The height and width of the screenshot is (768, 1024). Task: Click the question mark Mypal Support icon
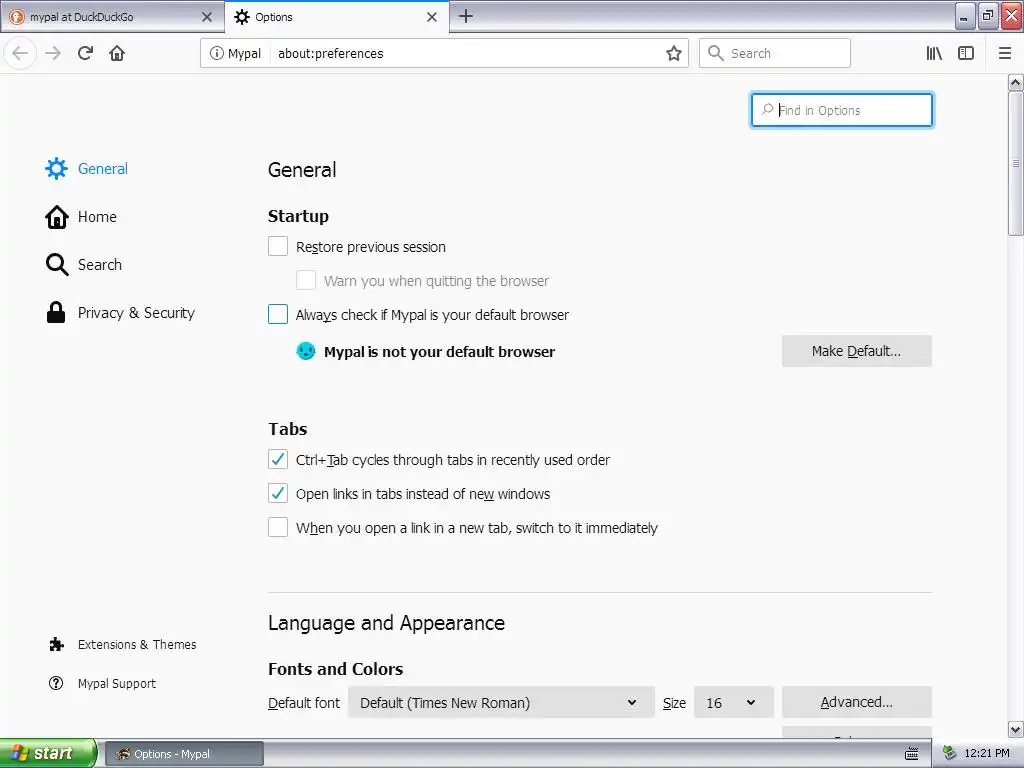[x=56, y=683]
